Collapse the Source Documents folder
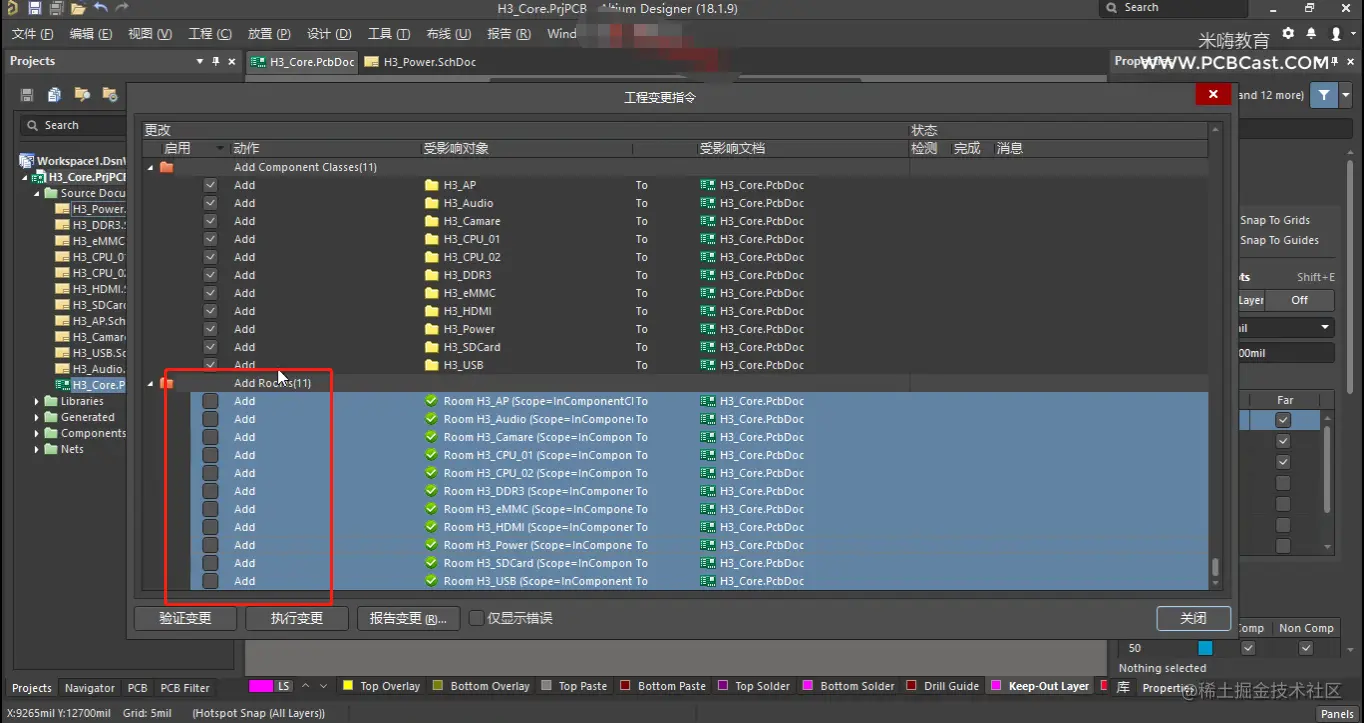This screenshot has width=1364, height=723. tap(37, 193)
